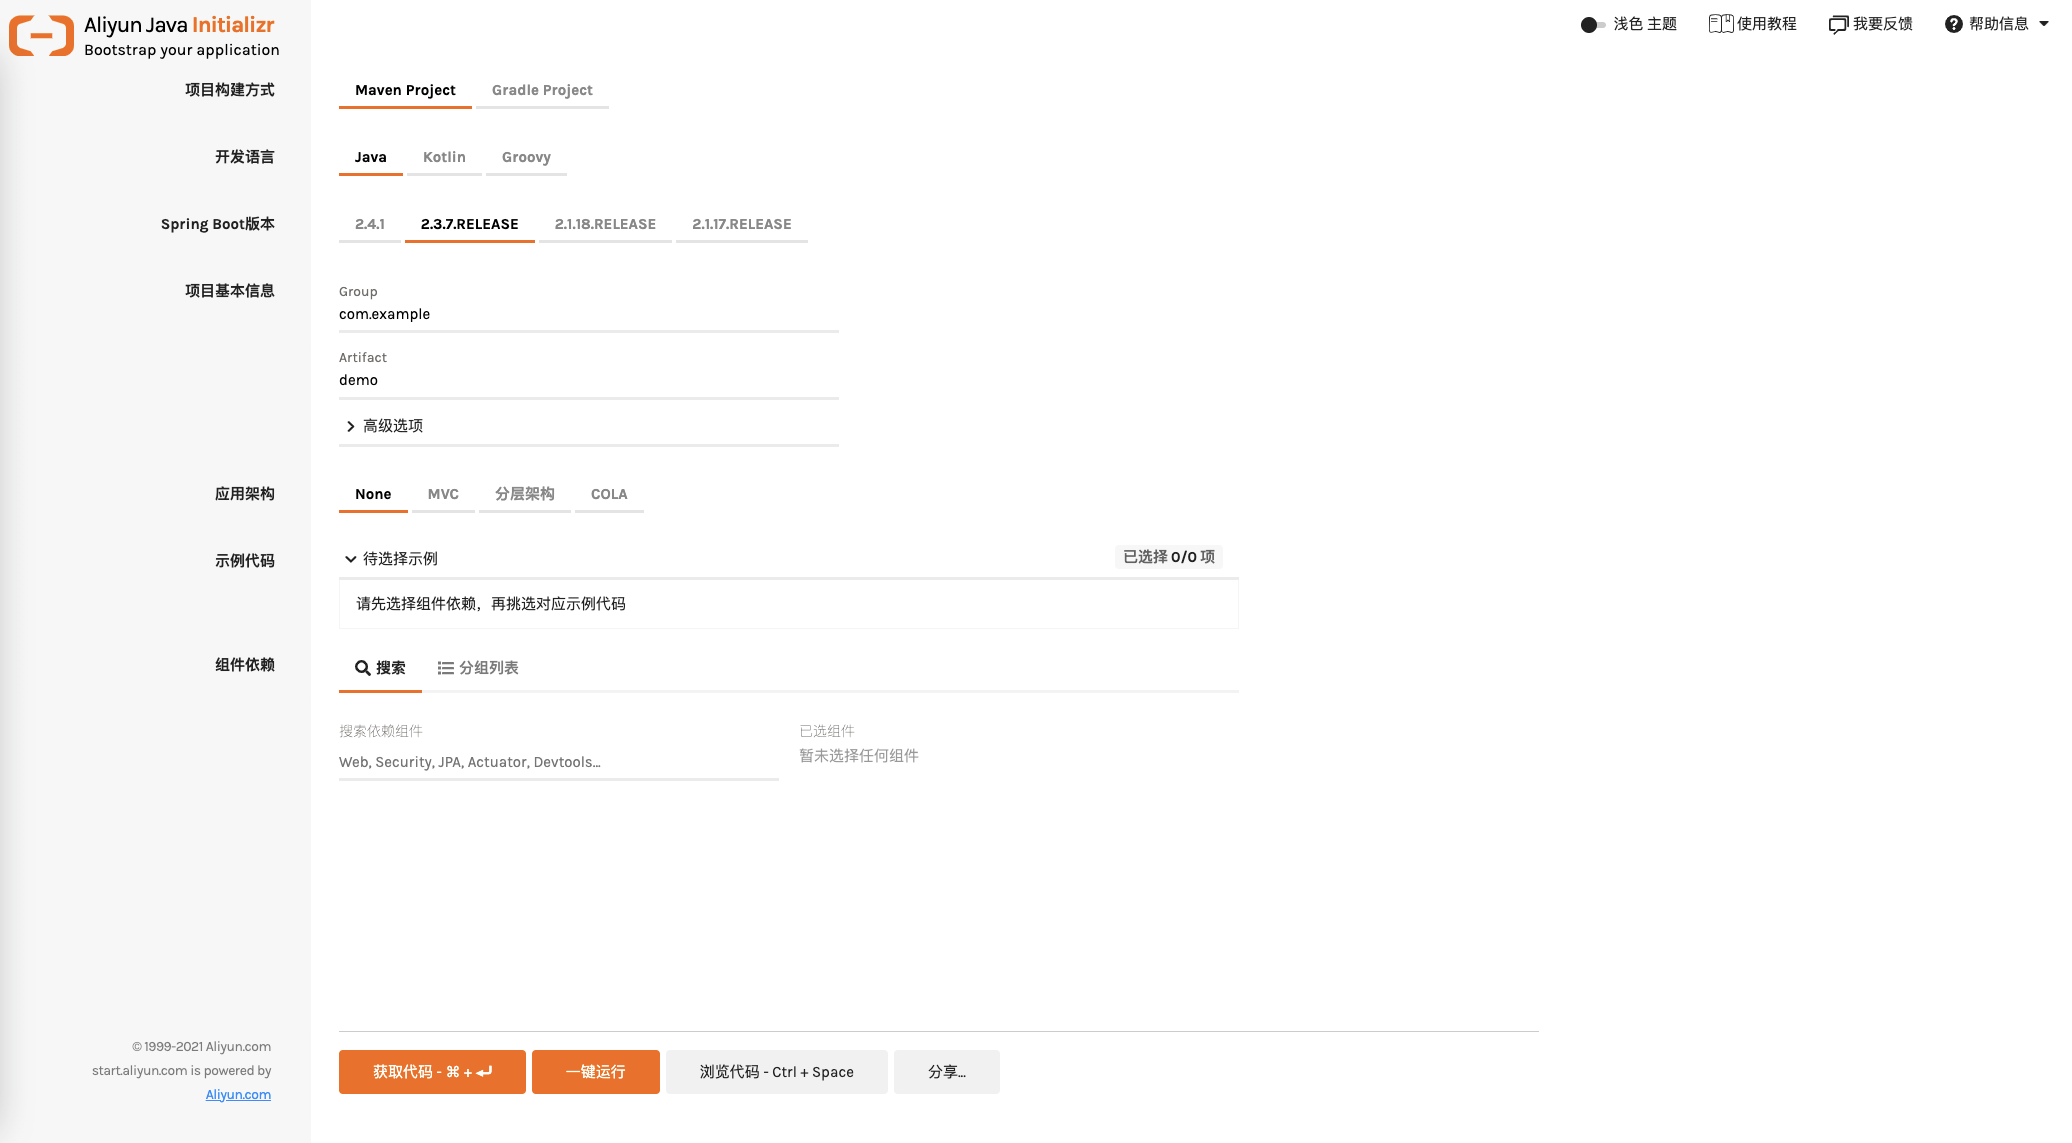Click the dependency search input field
Screen dimensions: 2072x1143
[558, 762]
